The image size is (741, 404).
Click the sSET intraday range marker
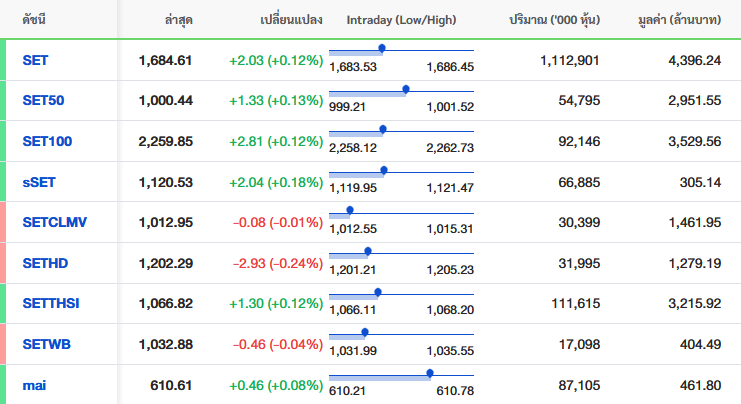tap(384, 170)
